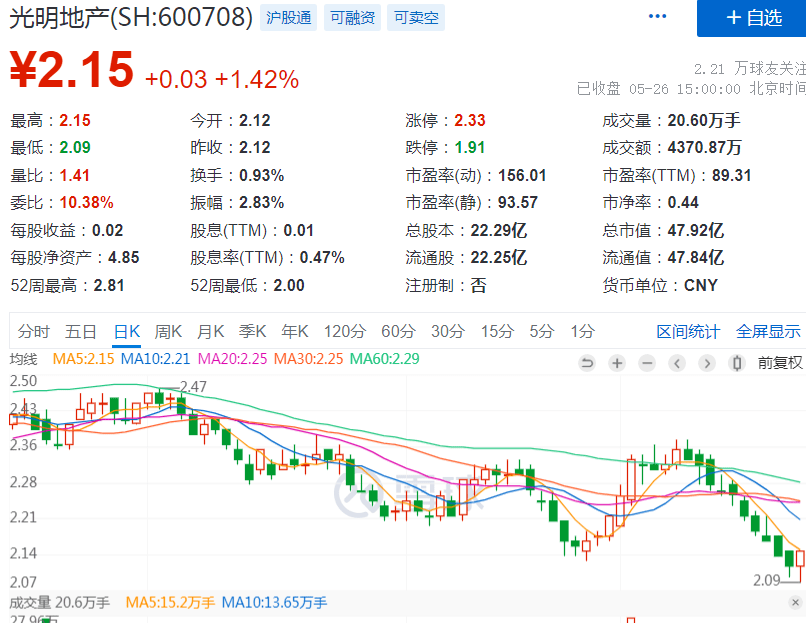Switch to the 五日 chart tab
The height and width of the screenshot is (623, 806).
pos(81,332)
